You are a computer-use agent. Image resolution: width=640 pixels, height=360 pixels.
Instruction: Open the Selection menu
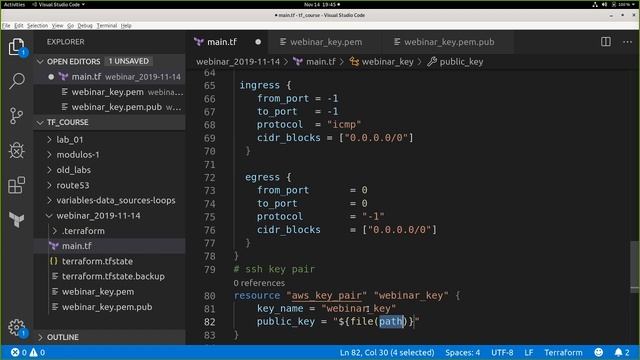pos(37,25)
